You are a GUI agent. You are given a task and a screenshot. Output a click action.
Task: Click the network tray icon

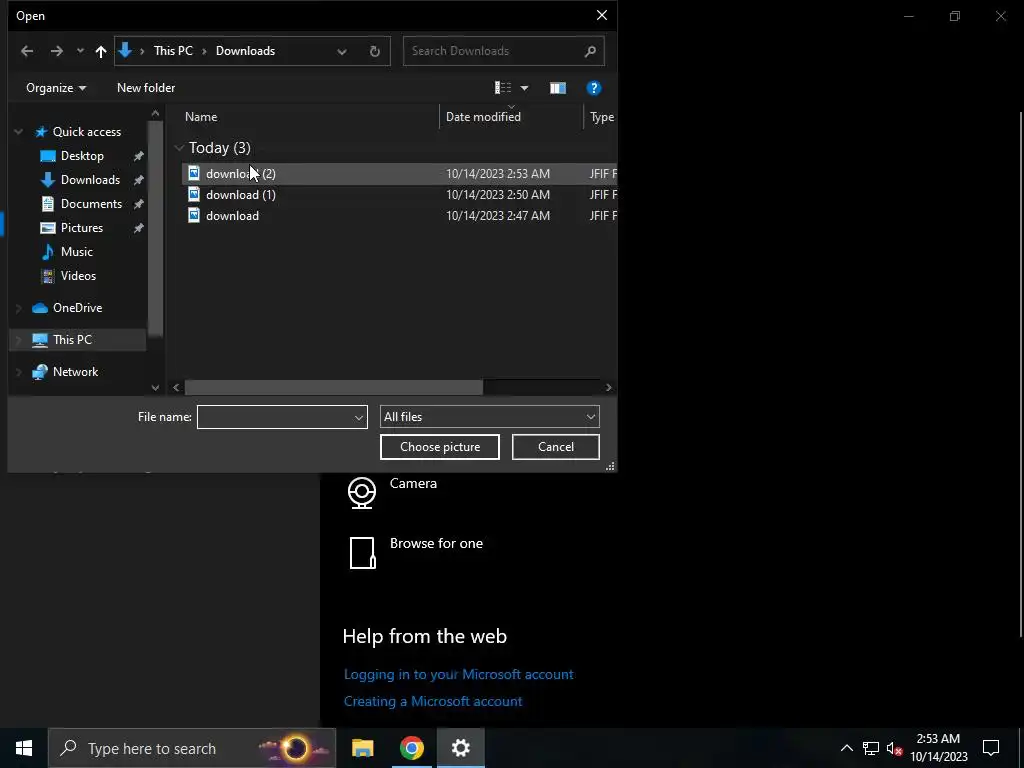(871, 748)
